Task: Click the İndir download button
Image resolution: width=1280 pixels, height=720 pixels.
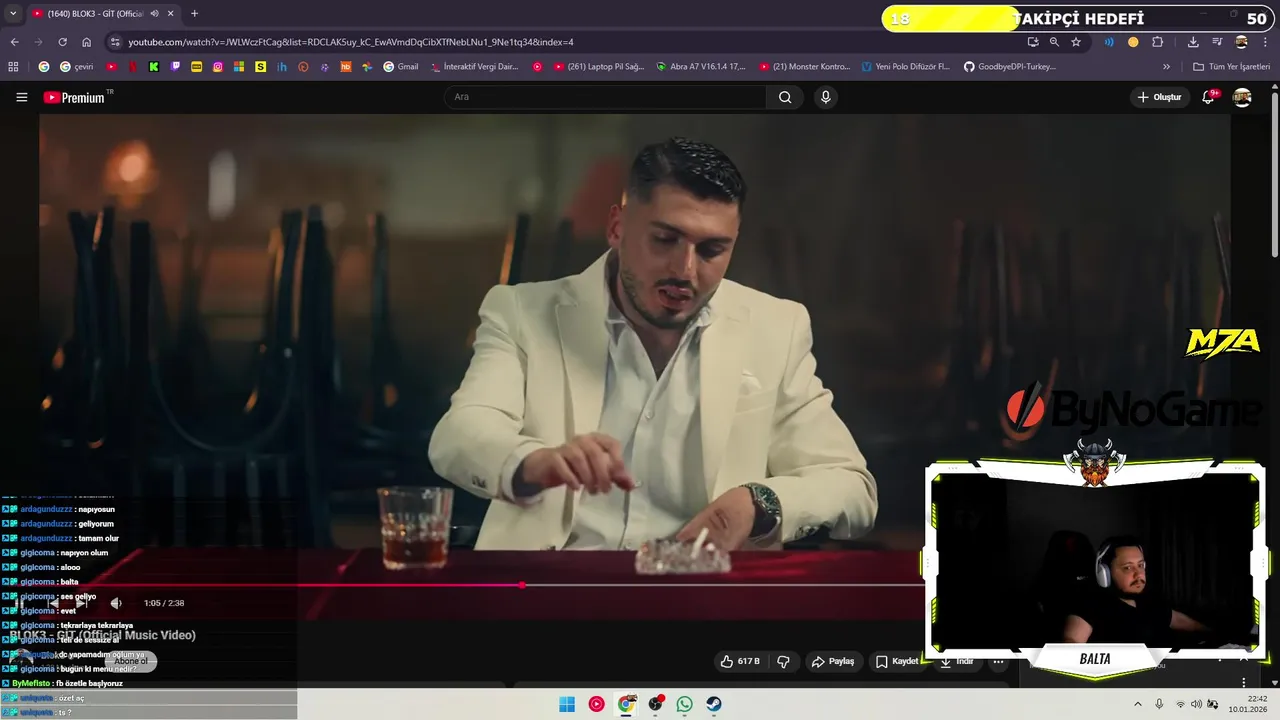Action: coord(957,661)
